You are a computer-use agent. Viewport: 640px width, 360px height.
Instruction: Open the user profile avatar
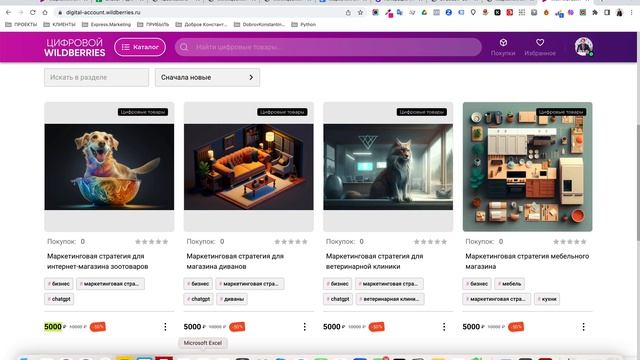point(584,47)
